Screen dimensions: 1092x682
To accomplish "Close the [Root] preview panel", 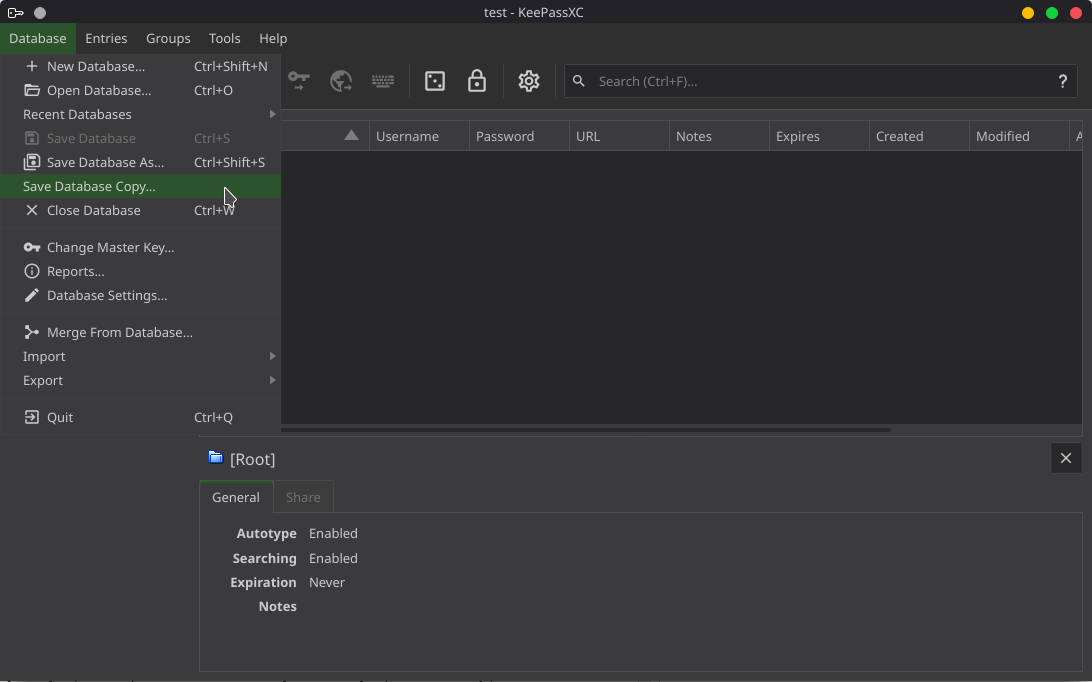I will [x=1066, y=458].
